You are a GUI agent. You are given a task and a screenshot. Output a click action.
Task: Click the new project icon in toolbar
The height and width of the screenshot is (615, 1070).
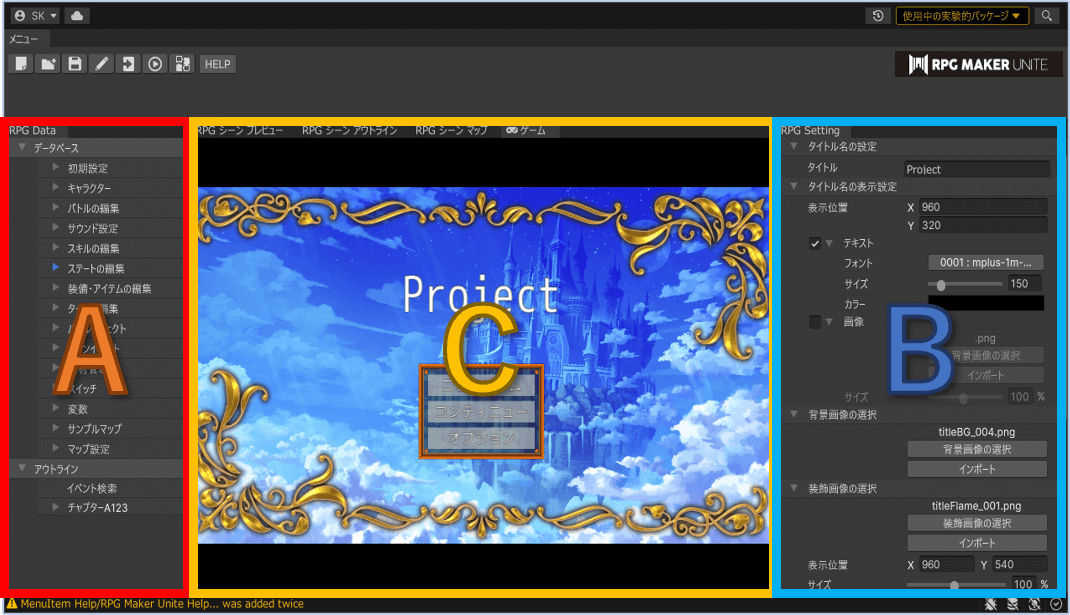point(21,64)
